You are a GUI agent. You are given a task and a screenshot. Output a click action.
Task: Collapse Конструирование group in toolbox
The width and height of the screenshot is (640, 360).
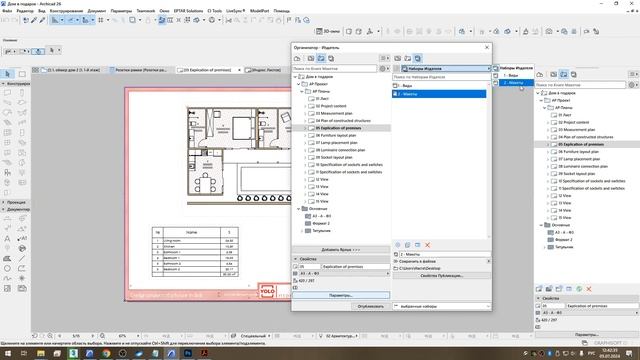point(3,83)
